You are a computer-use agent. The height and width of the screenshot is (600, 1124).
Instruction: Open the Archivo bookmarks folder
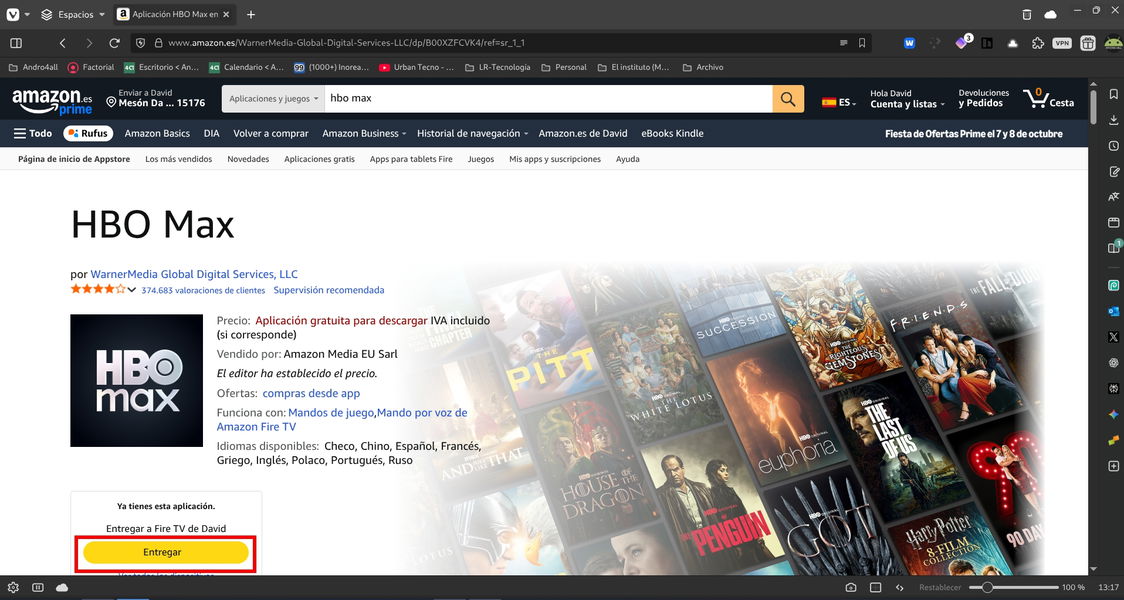[x=702, y=67]
